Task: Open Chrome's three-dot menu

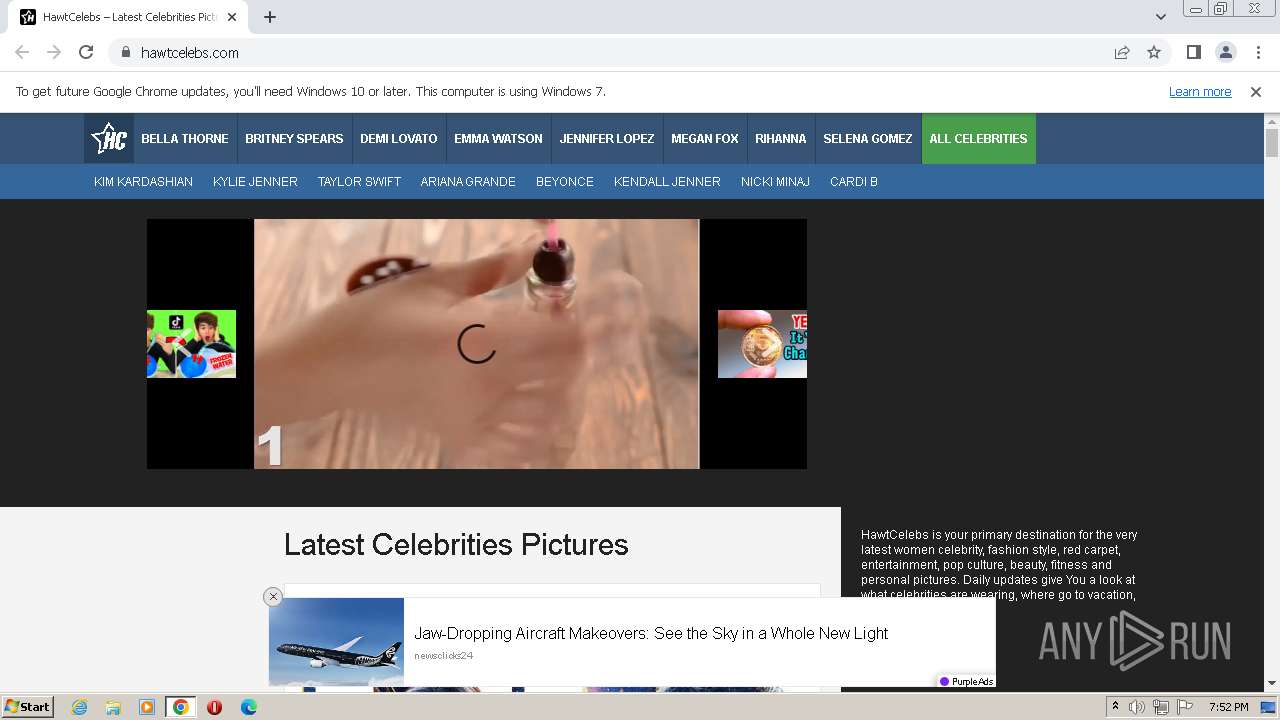Action: click(1256, 52)
